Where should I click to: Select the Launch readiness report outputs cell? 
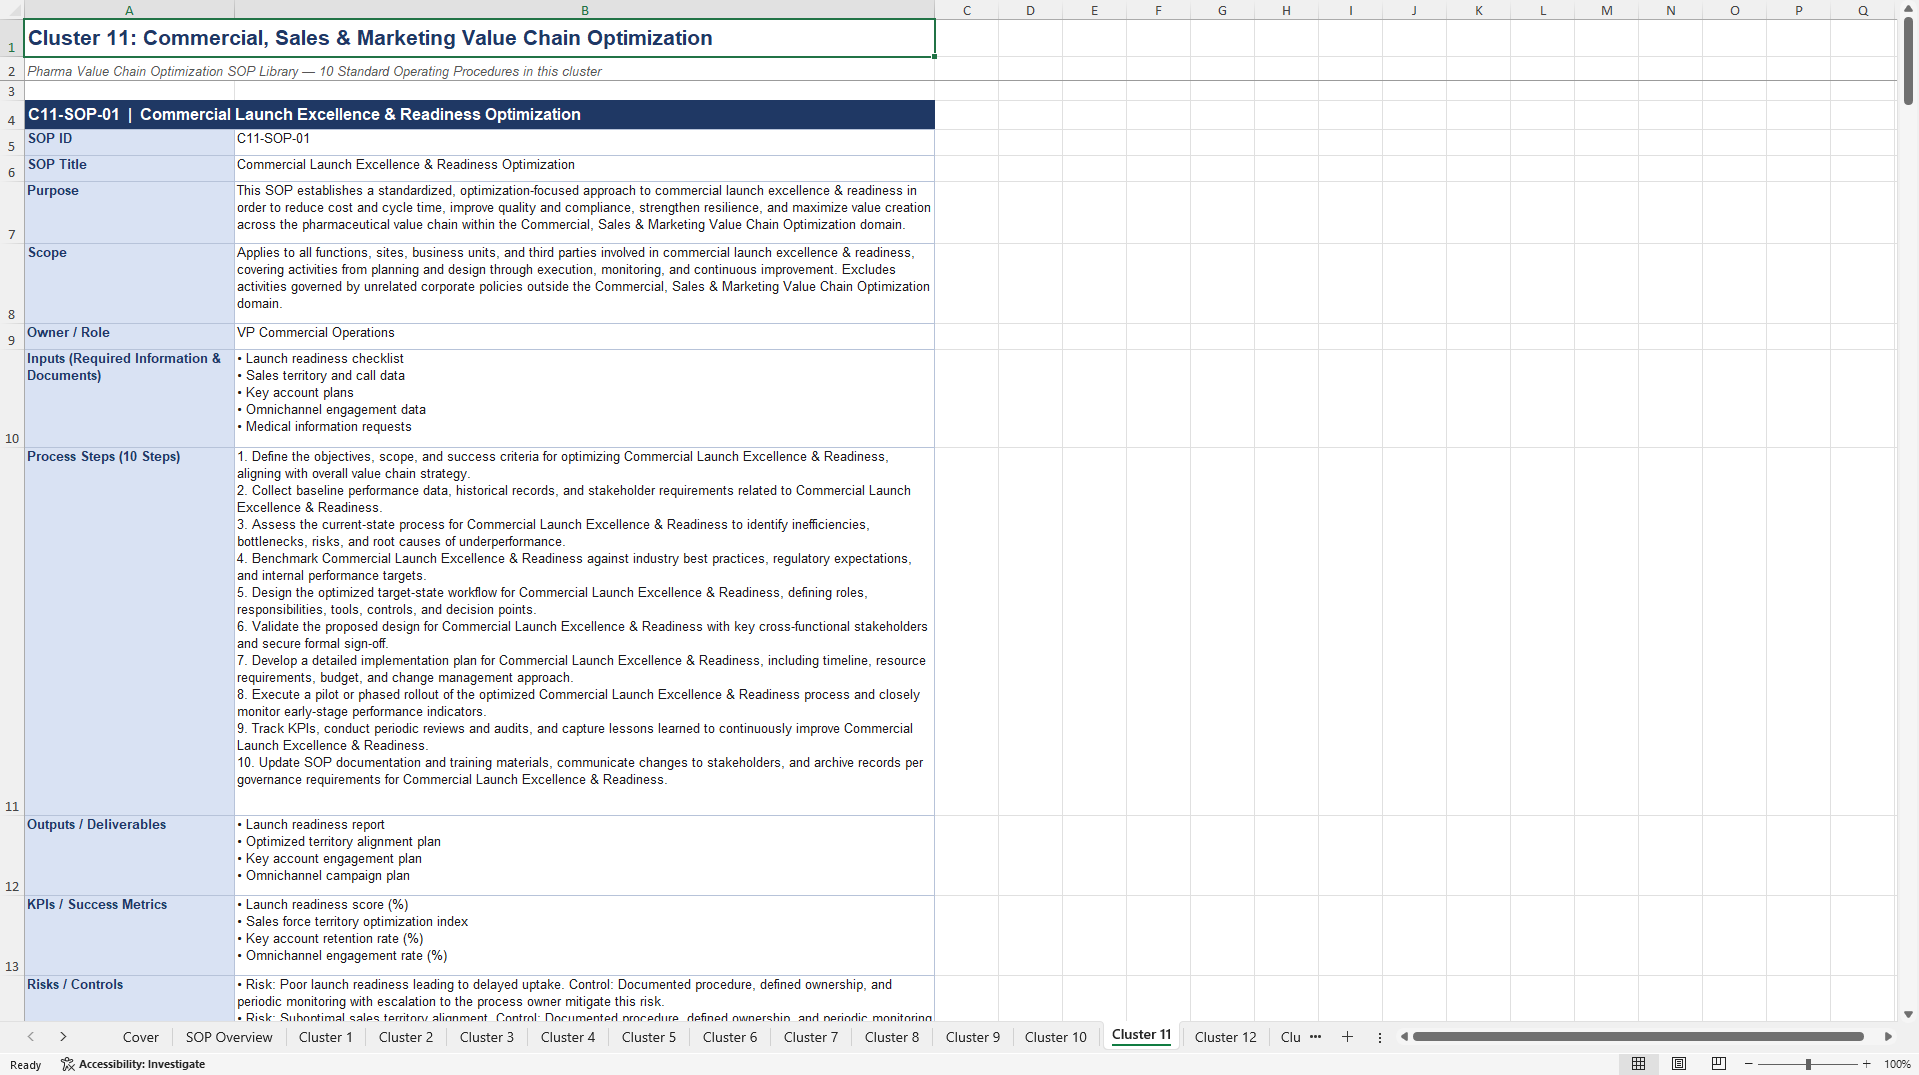click(x=585, y=855)
